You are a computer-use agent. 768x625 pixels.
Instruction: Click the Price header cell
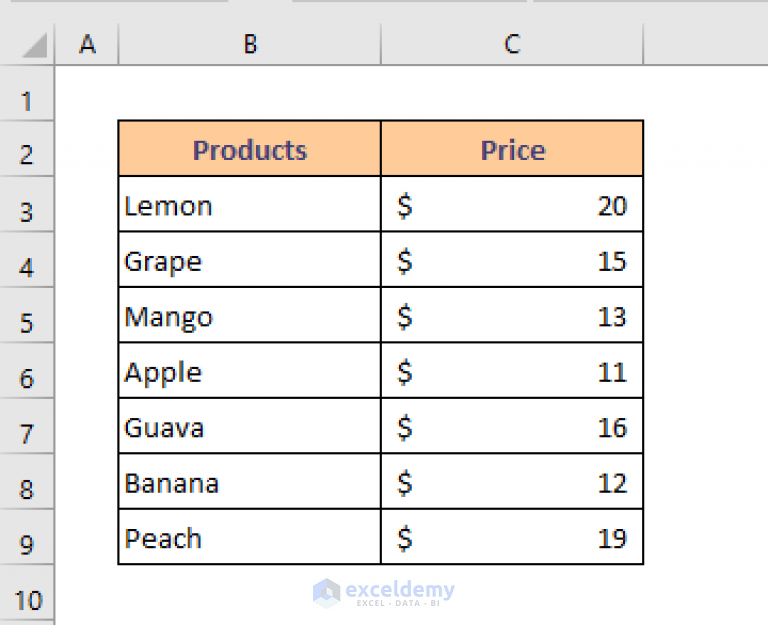(x=512, y=149)
